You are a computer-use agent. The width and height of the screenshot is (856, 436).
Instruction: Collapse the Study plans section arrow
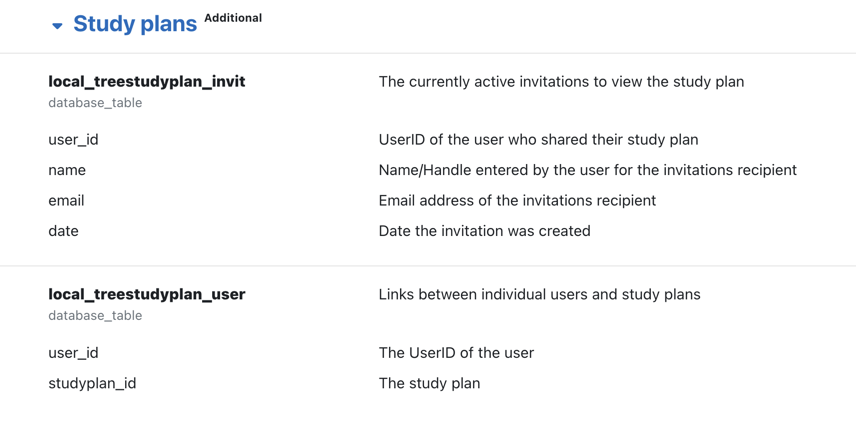coord(57,26)
